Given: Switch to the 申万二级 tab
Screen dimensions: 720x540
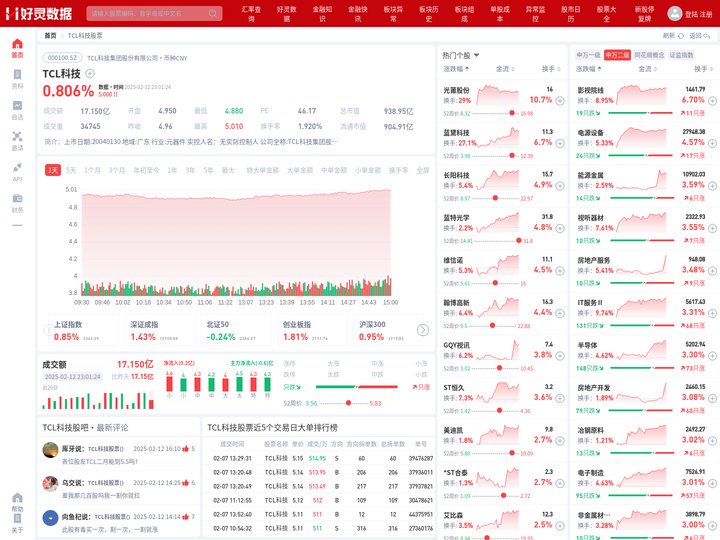Looking at the screenshot, I should coord(617,55).
